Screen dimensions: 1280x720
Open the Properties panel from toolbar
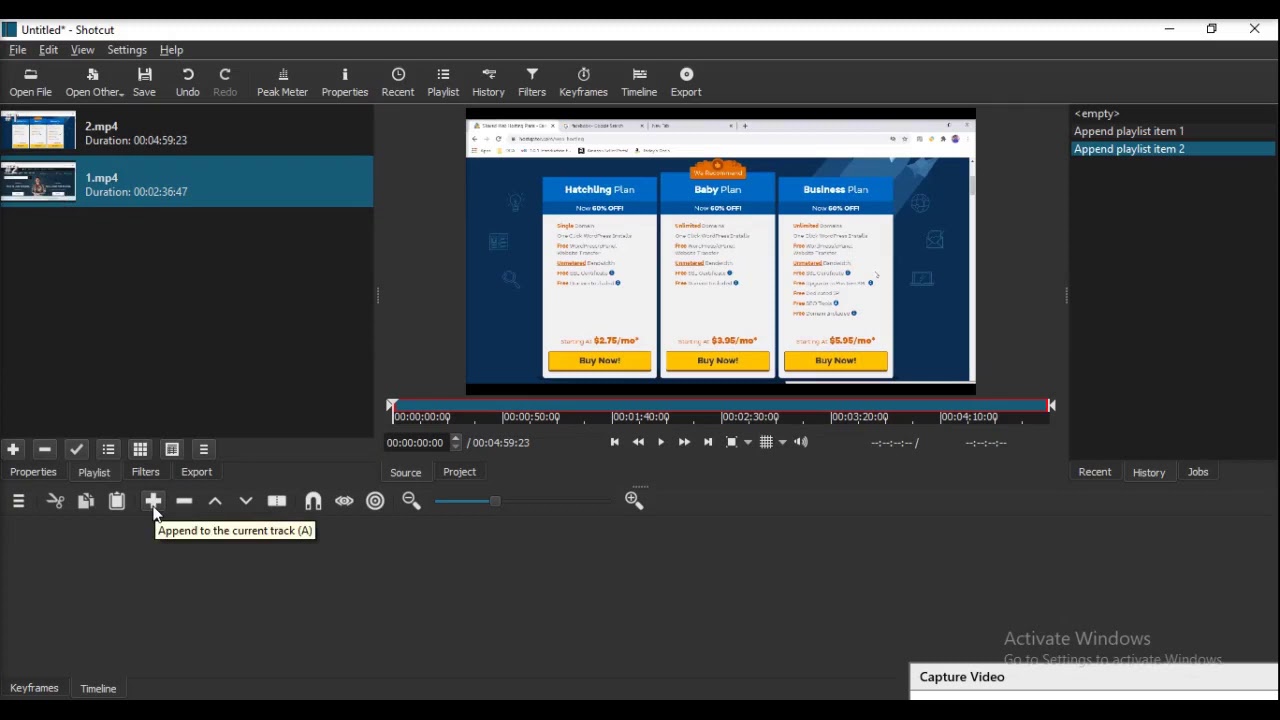pos(346,84)
